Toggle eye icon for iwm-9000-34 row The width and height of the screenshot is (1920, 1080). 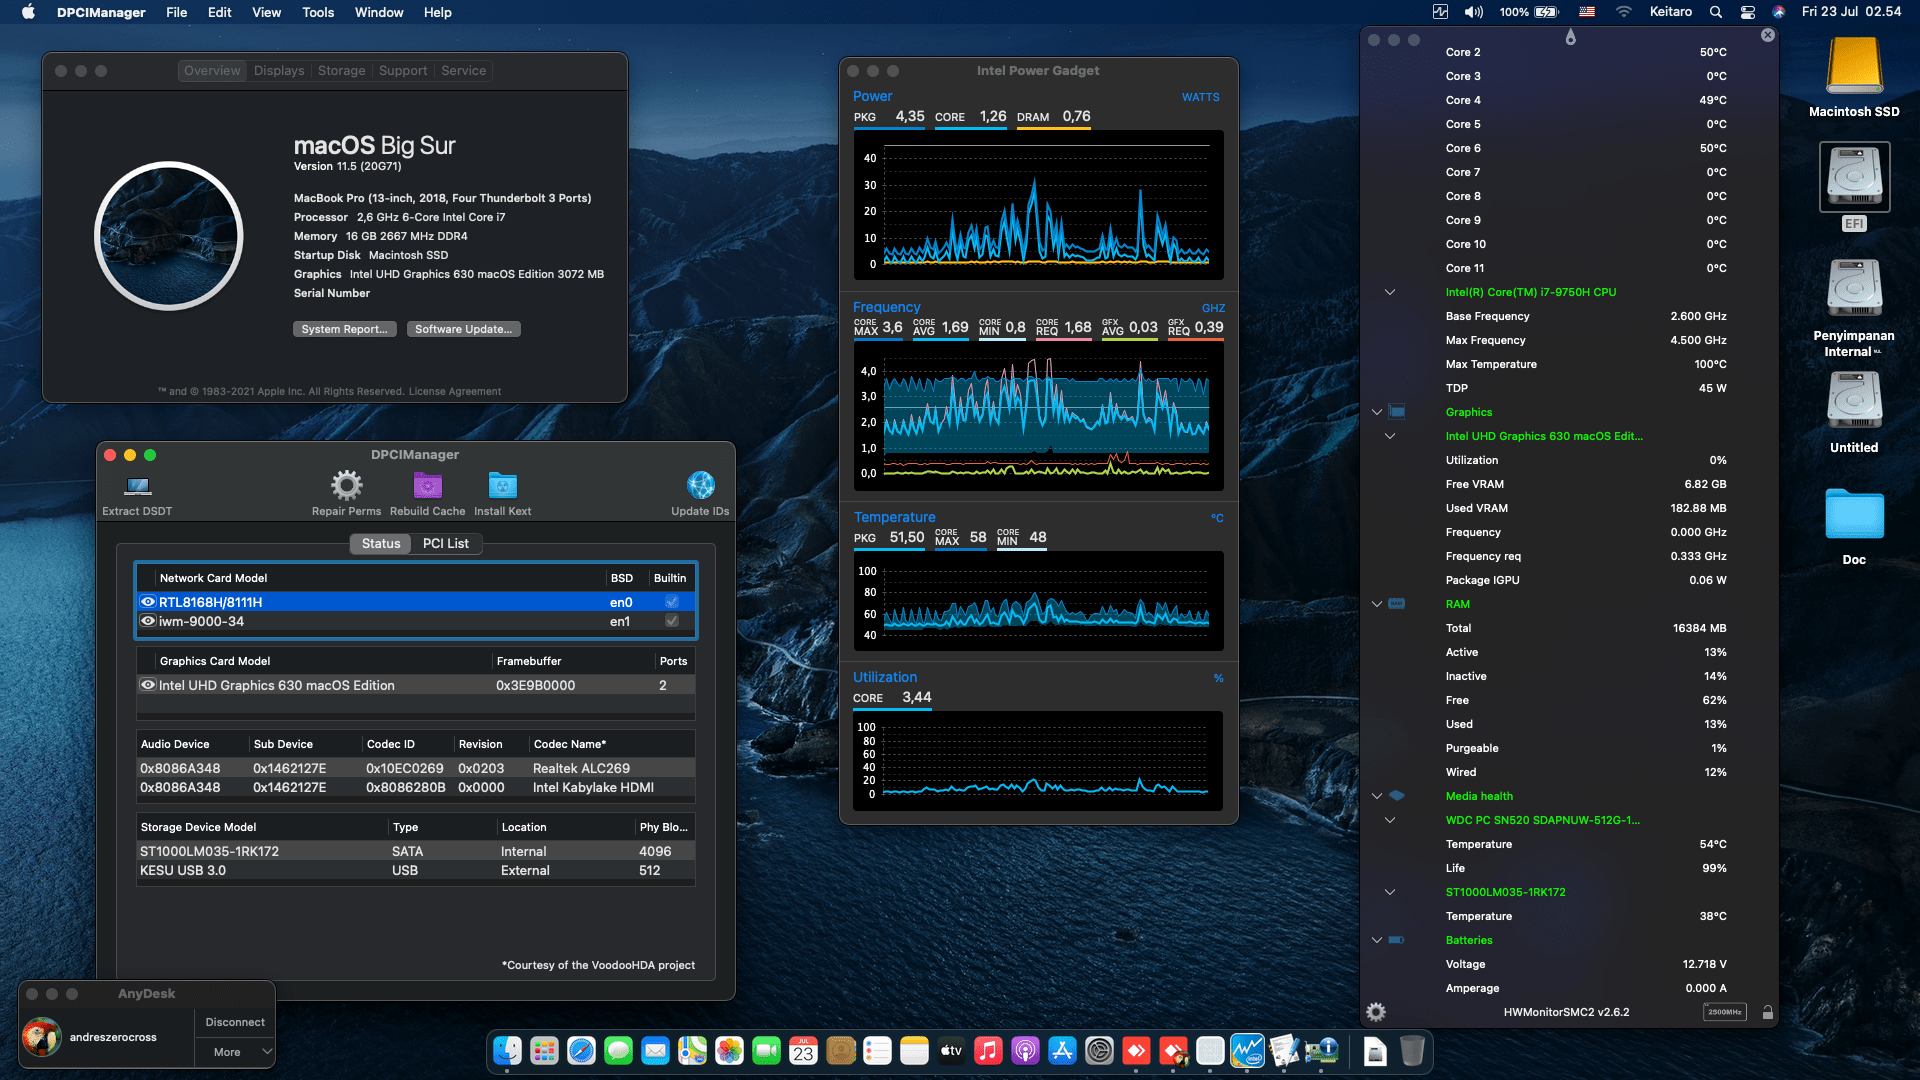(x=148, y=621)
